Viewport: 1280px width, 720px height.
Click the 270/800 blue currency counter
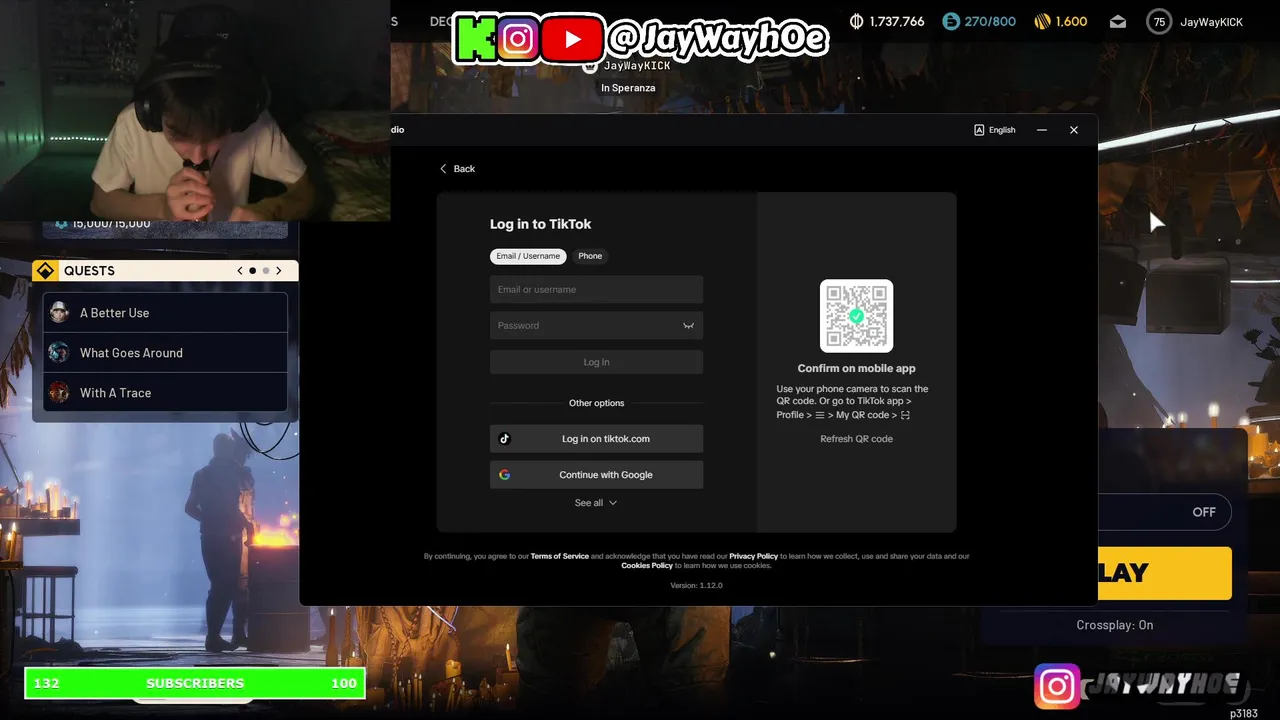[x=979, y=22]
